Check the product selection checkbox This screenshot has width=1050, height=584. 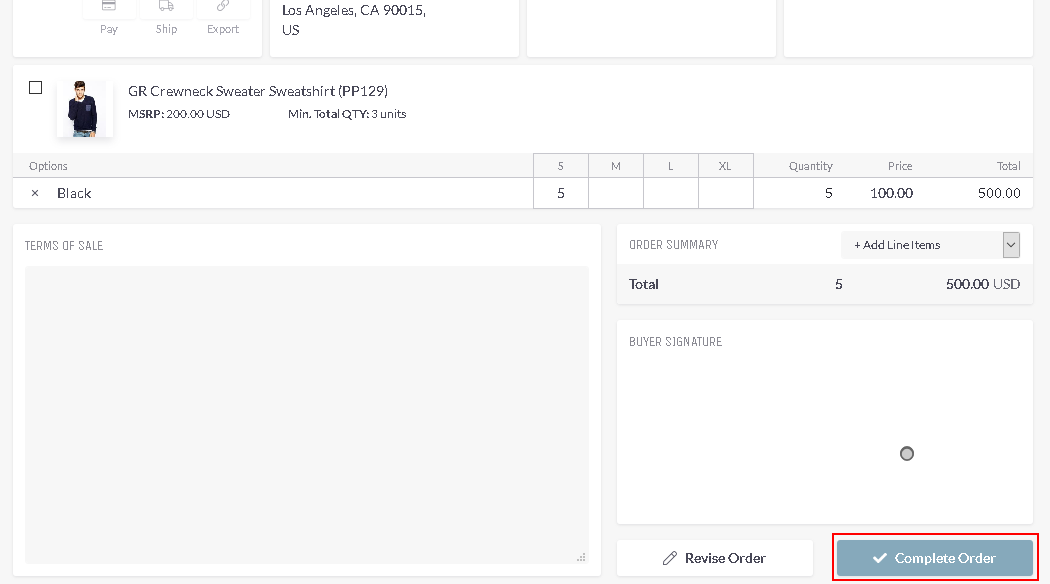34,87
